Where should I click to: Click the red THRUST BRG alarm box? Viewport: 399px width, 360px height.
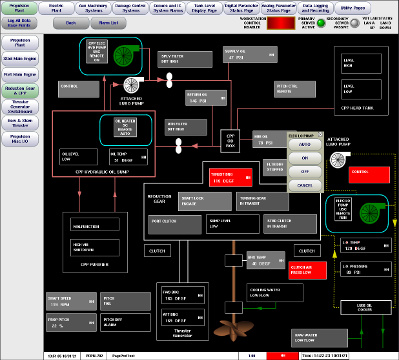coord(231,178)
